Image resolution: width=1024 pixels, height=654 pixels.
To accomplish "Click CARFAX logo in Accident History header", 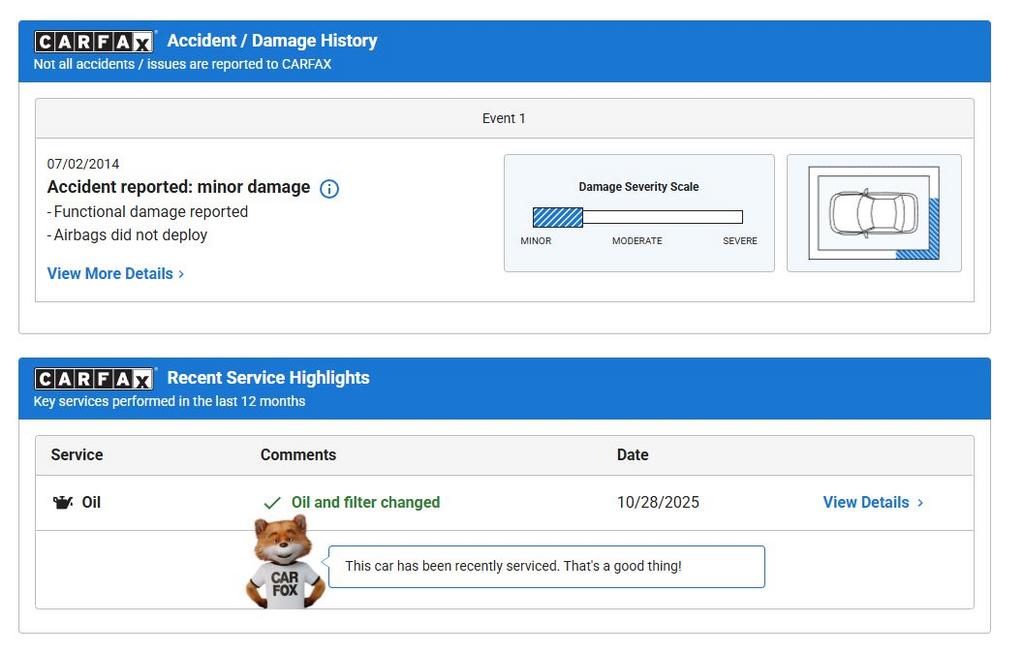I will pos(95,41).
